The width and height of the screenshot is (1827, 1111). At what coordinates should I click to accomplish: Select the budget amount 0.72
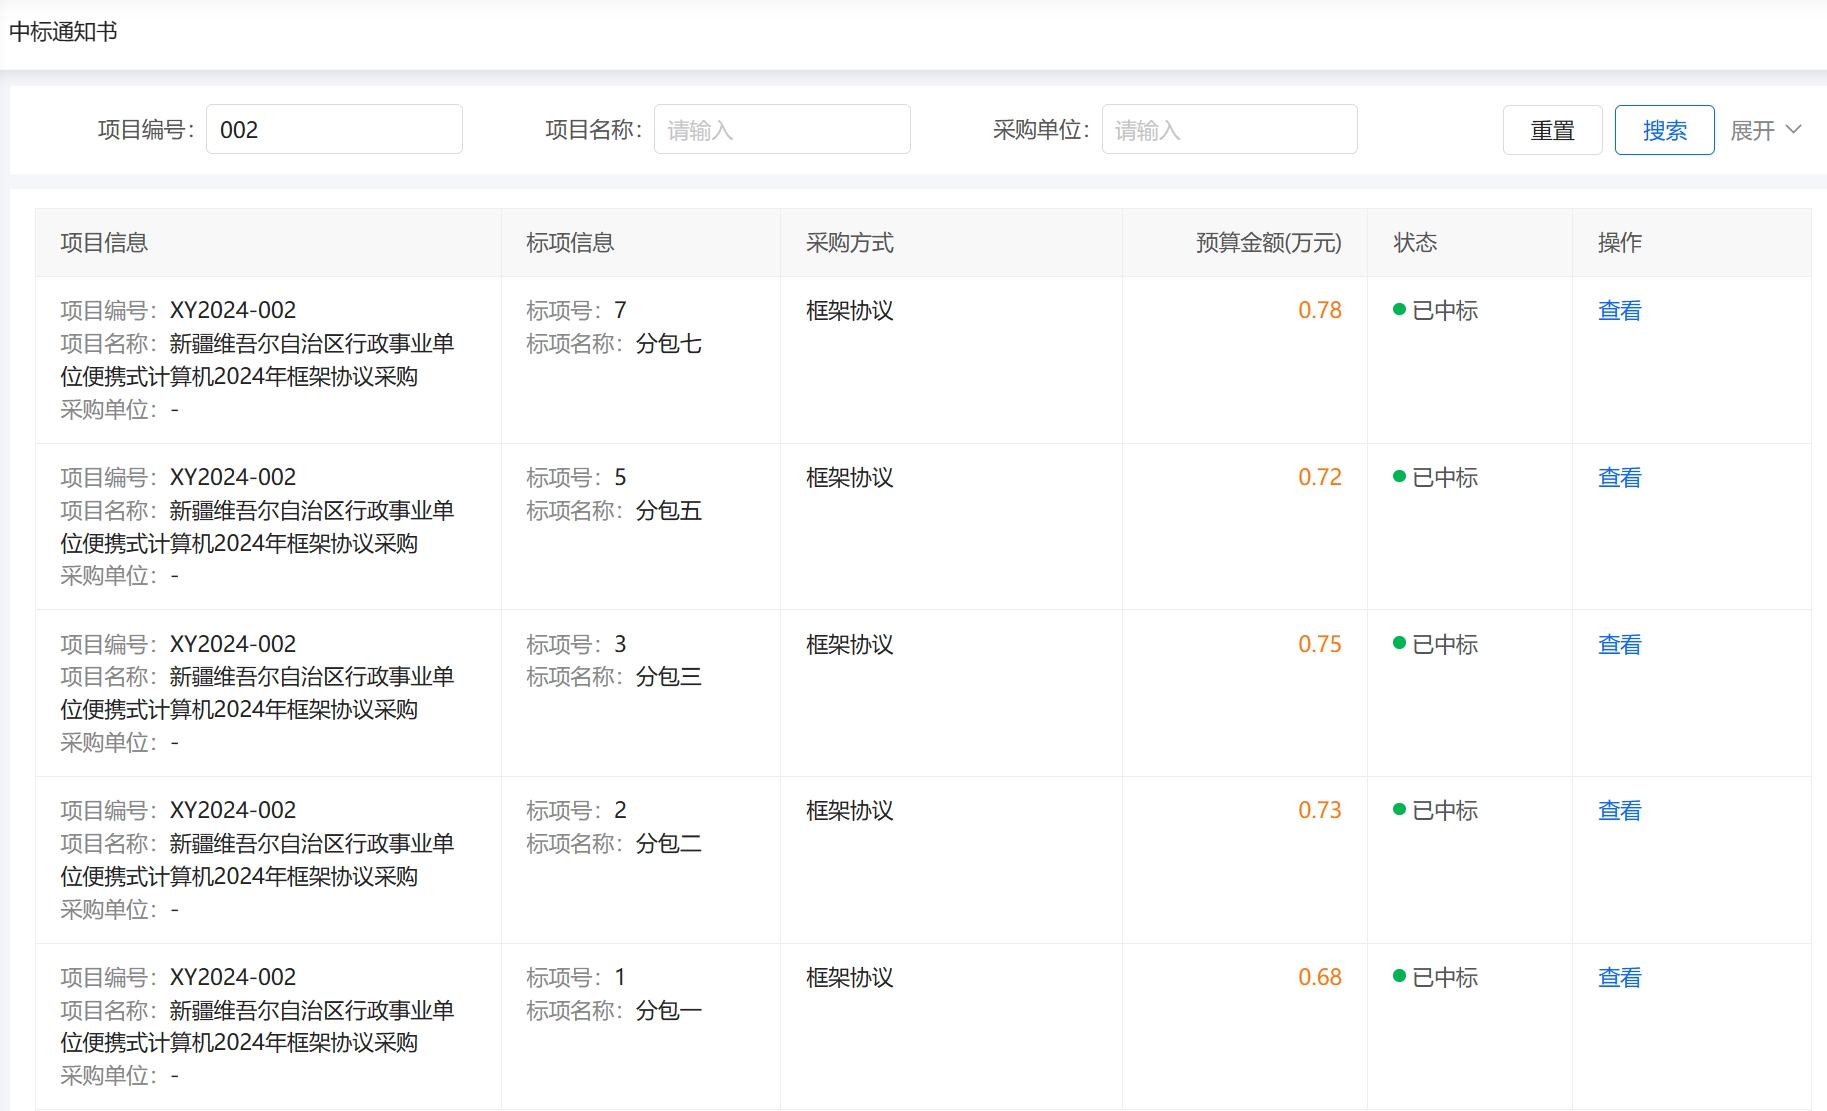pyautogui.click(x=1320, y=478)
